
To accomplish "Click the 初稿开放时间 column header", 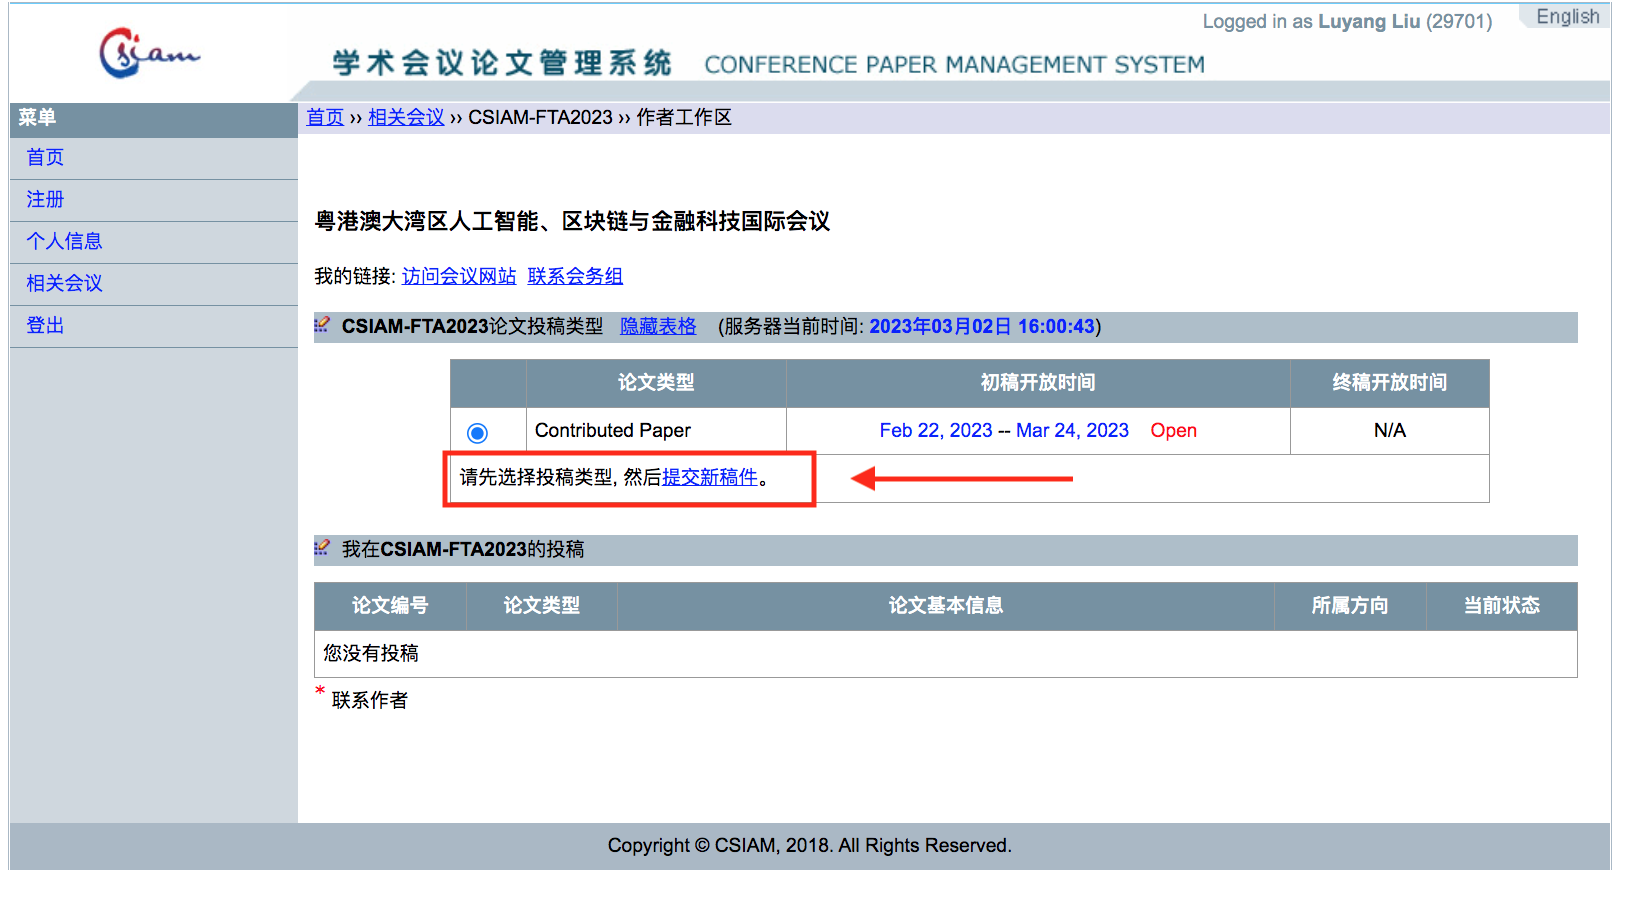I will click(x=1037, y=383).
